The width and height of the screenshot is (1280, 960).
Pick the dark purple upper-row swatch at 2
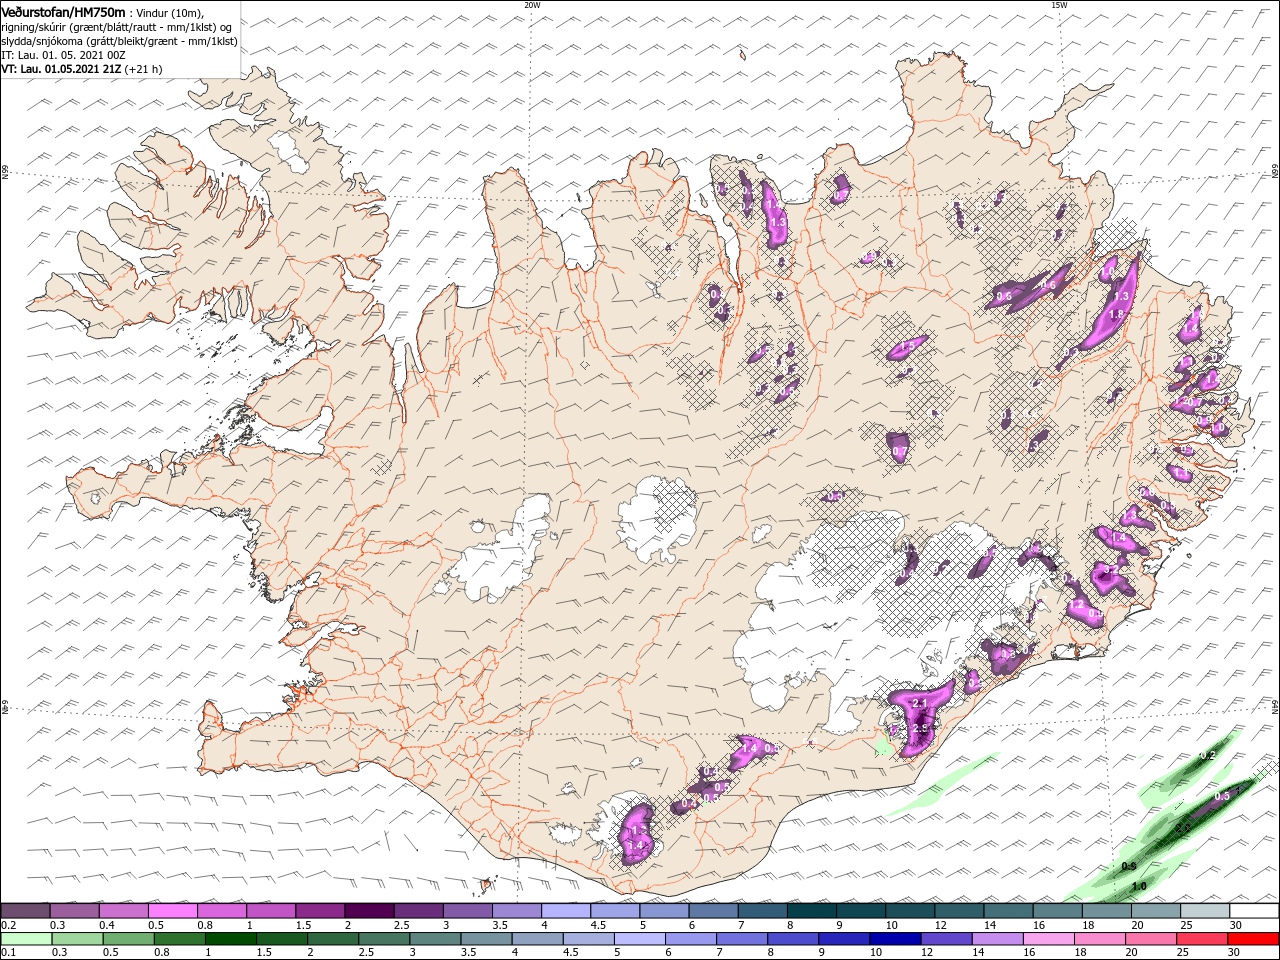(369, 911)
